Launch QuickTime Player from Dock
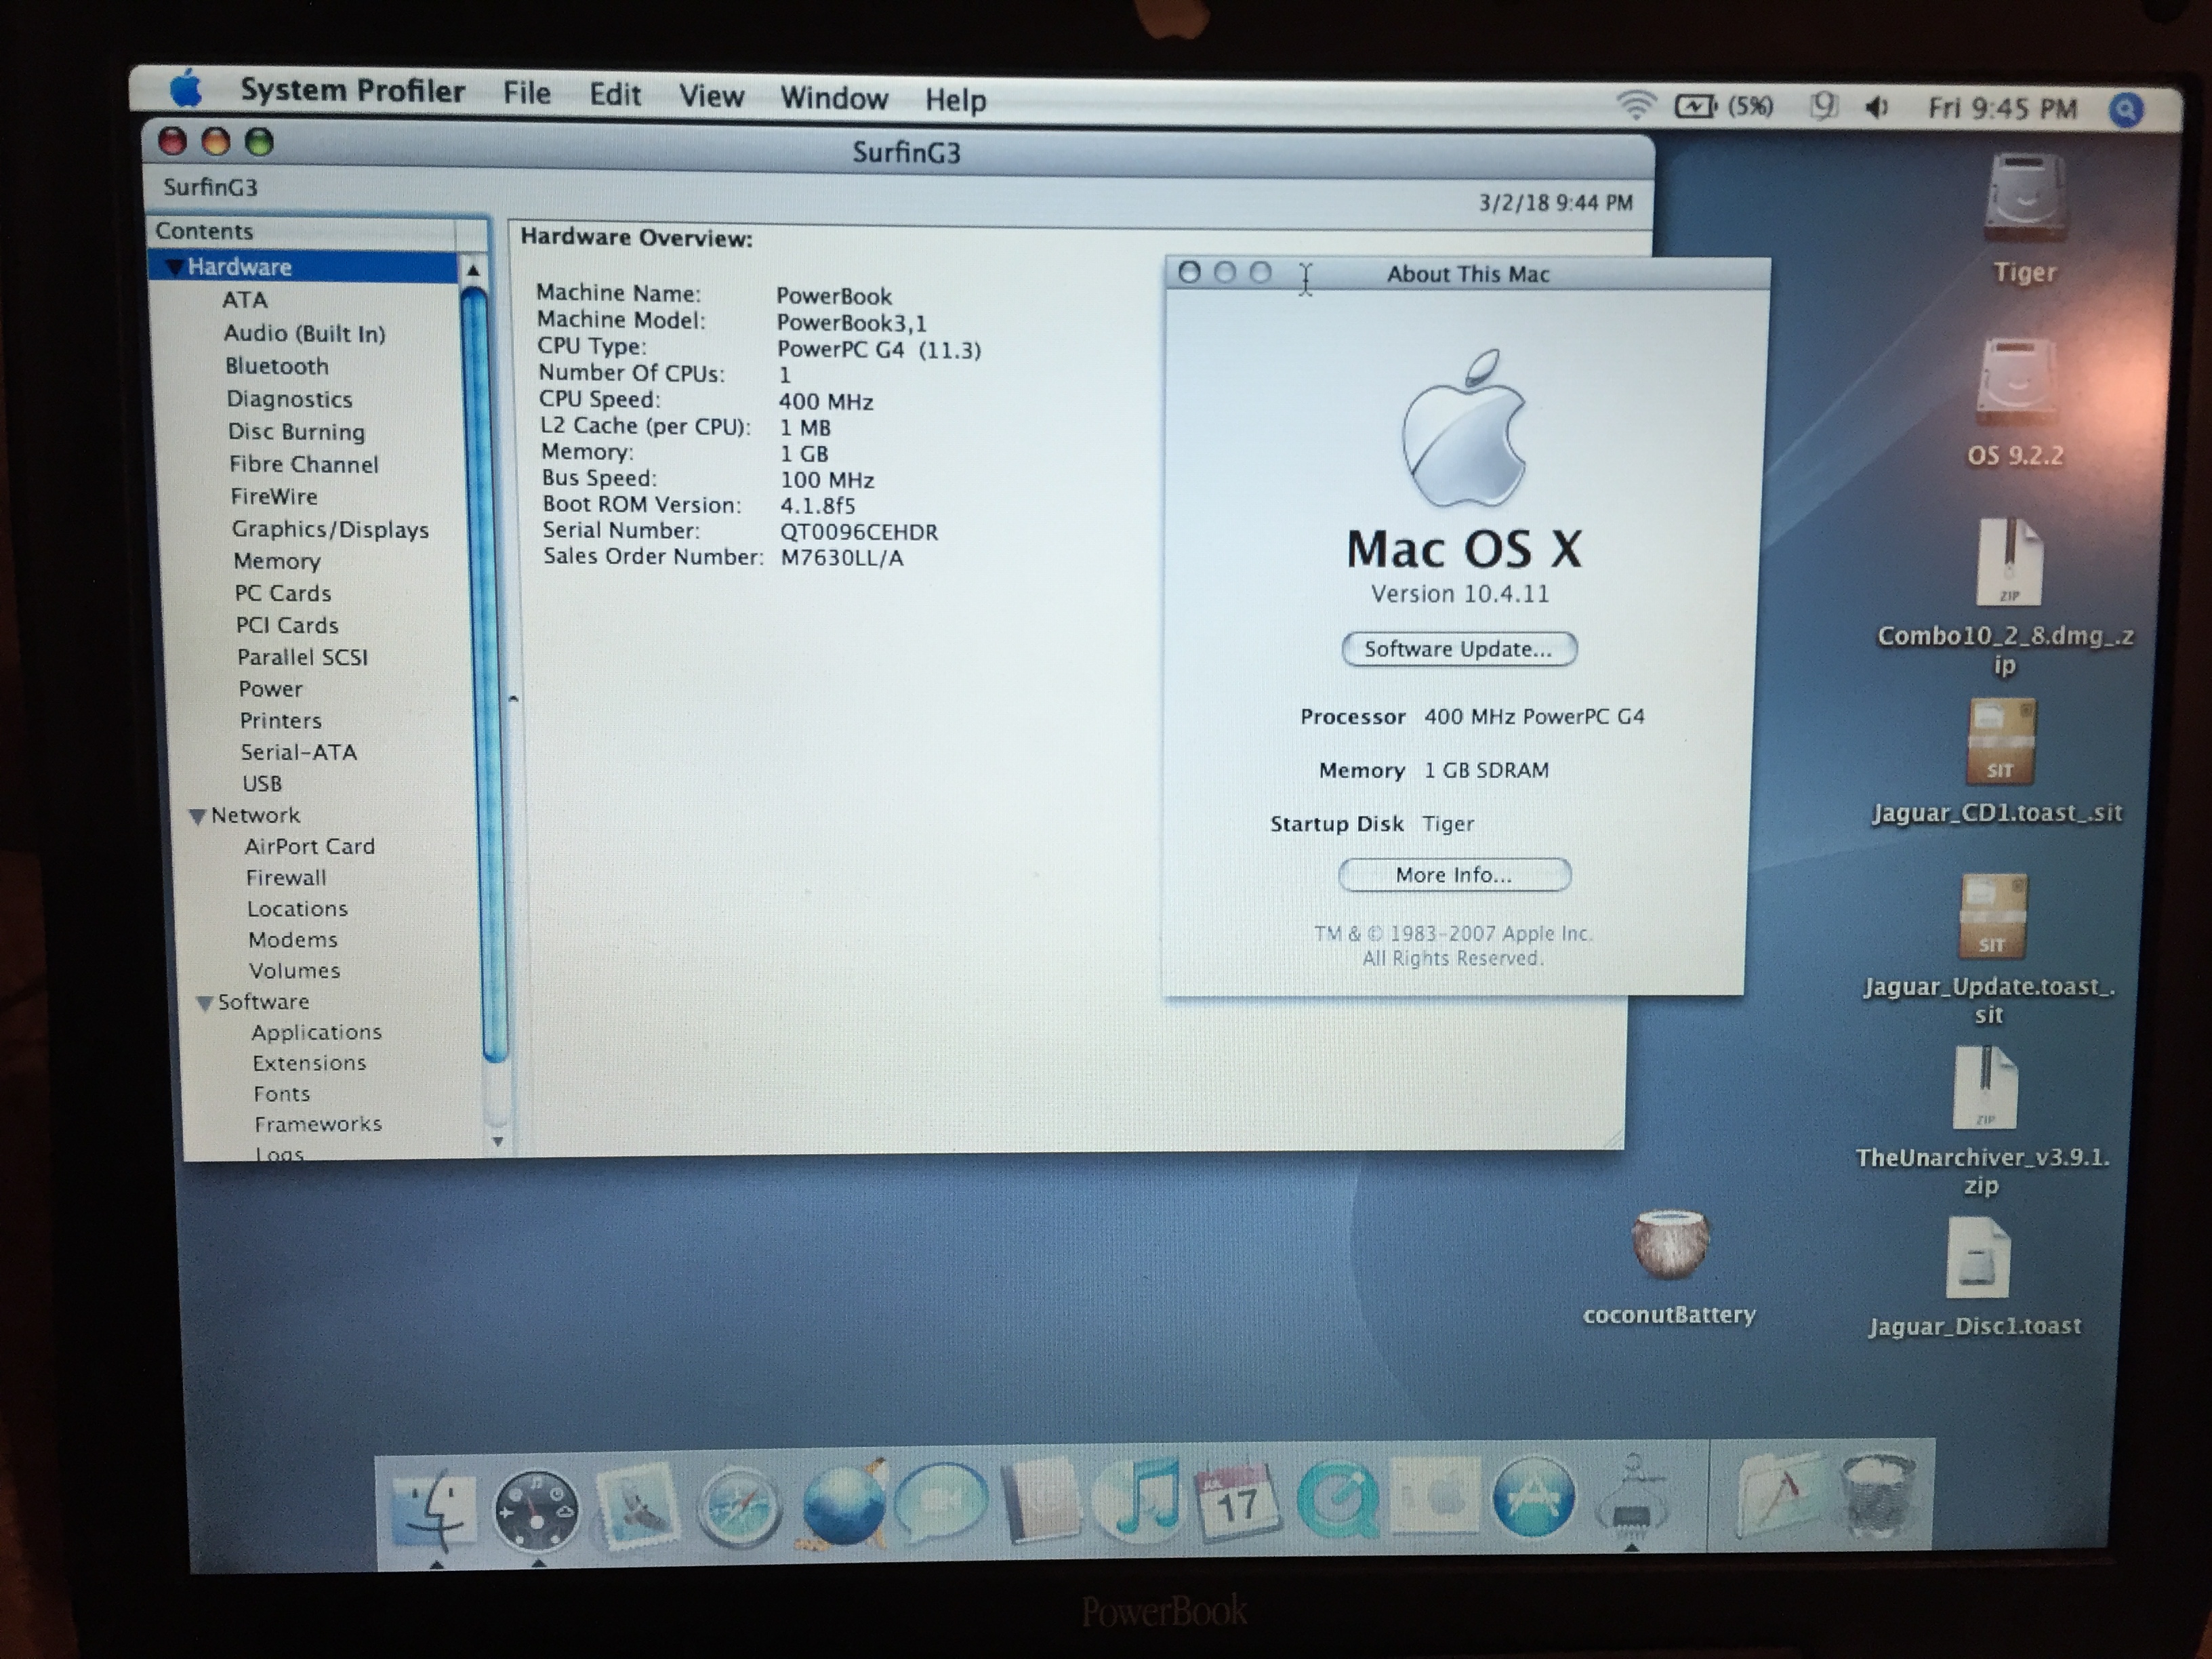 point(1337,1498)
